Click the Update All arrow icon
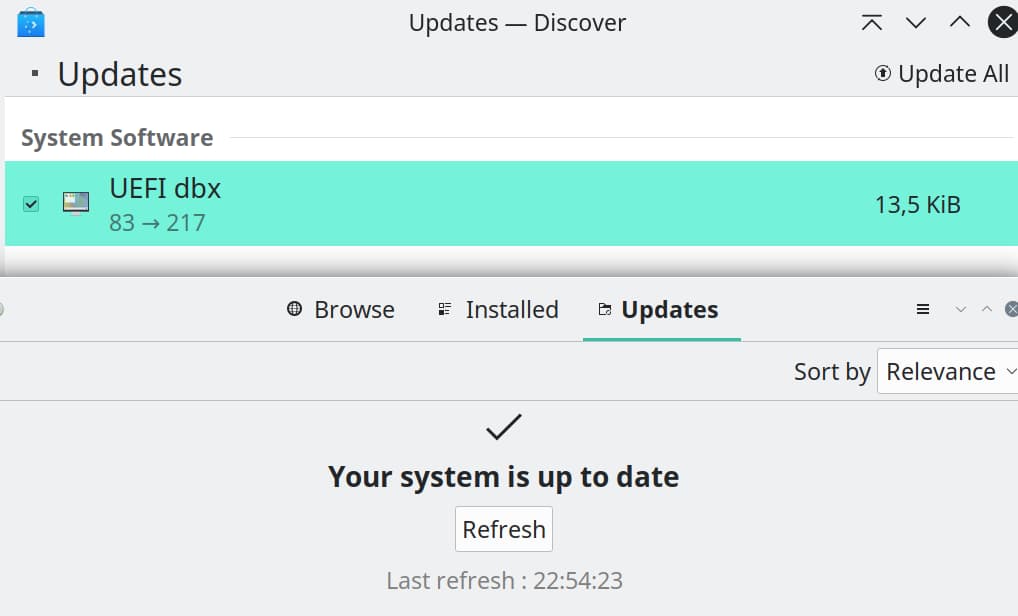1018x616 pixels. (882, 73)
